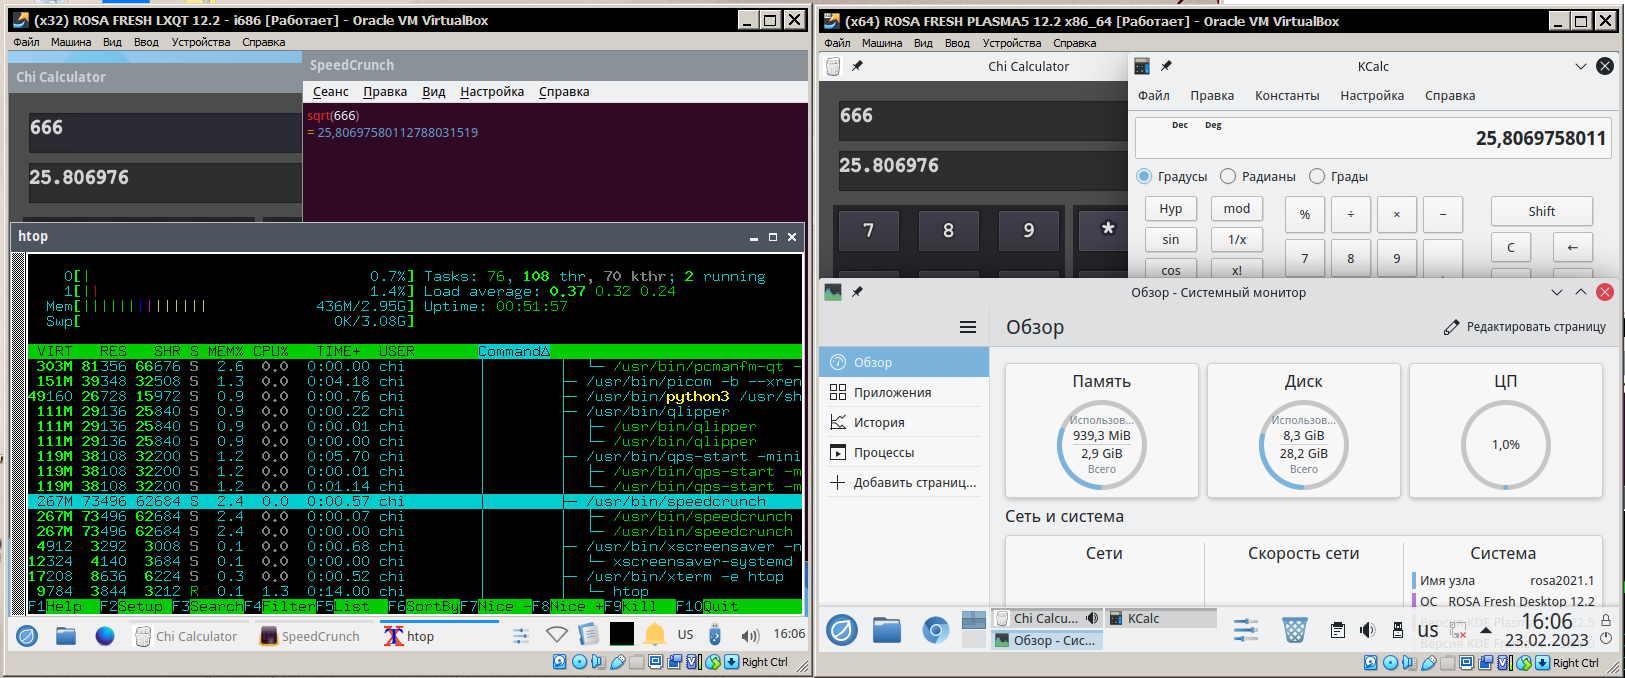Open Сеанс menu in SpeedCrunch
The width and height of the screenshot is (1625, 678).
(x=330, y=92)
